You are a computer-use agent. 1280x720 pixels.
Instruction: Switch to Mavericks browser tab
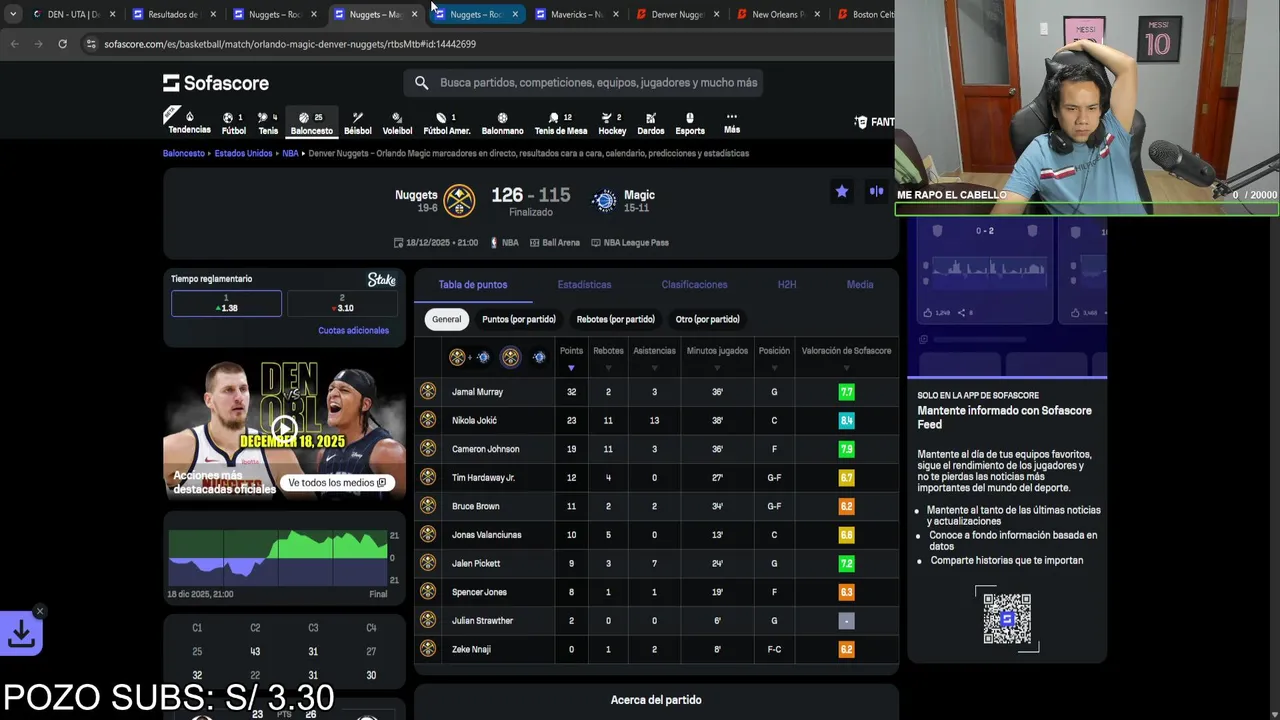click(x=577, y=14)
